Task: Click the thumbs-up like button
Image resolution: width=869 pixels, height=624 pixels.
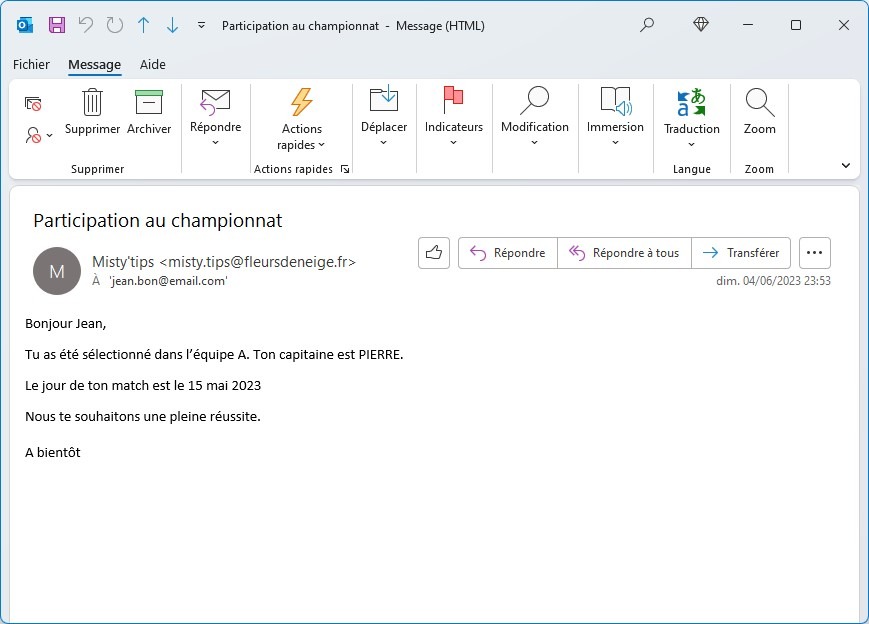Action: [434, 253]
